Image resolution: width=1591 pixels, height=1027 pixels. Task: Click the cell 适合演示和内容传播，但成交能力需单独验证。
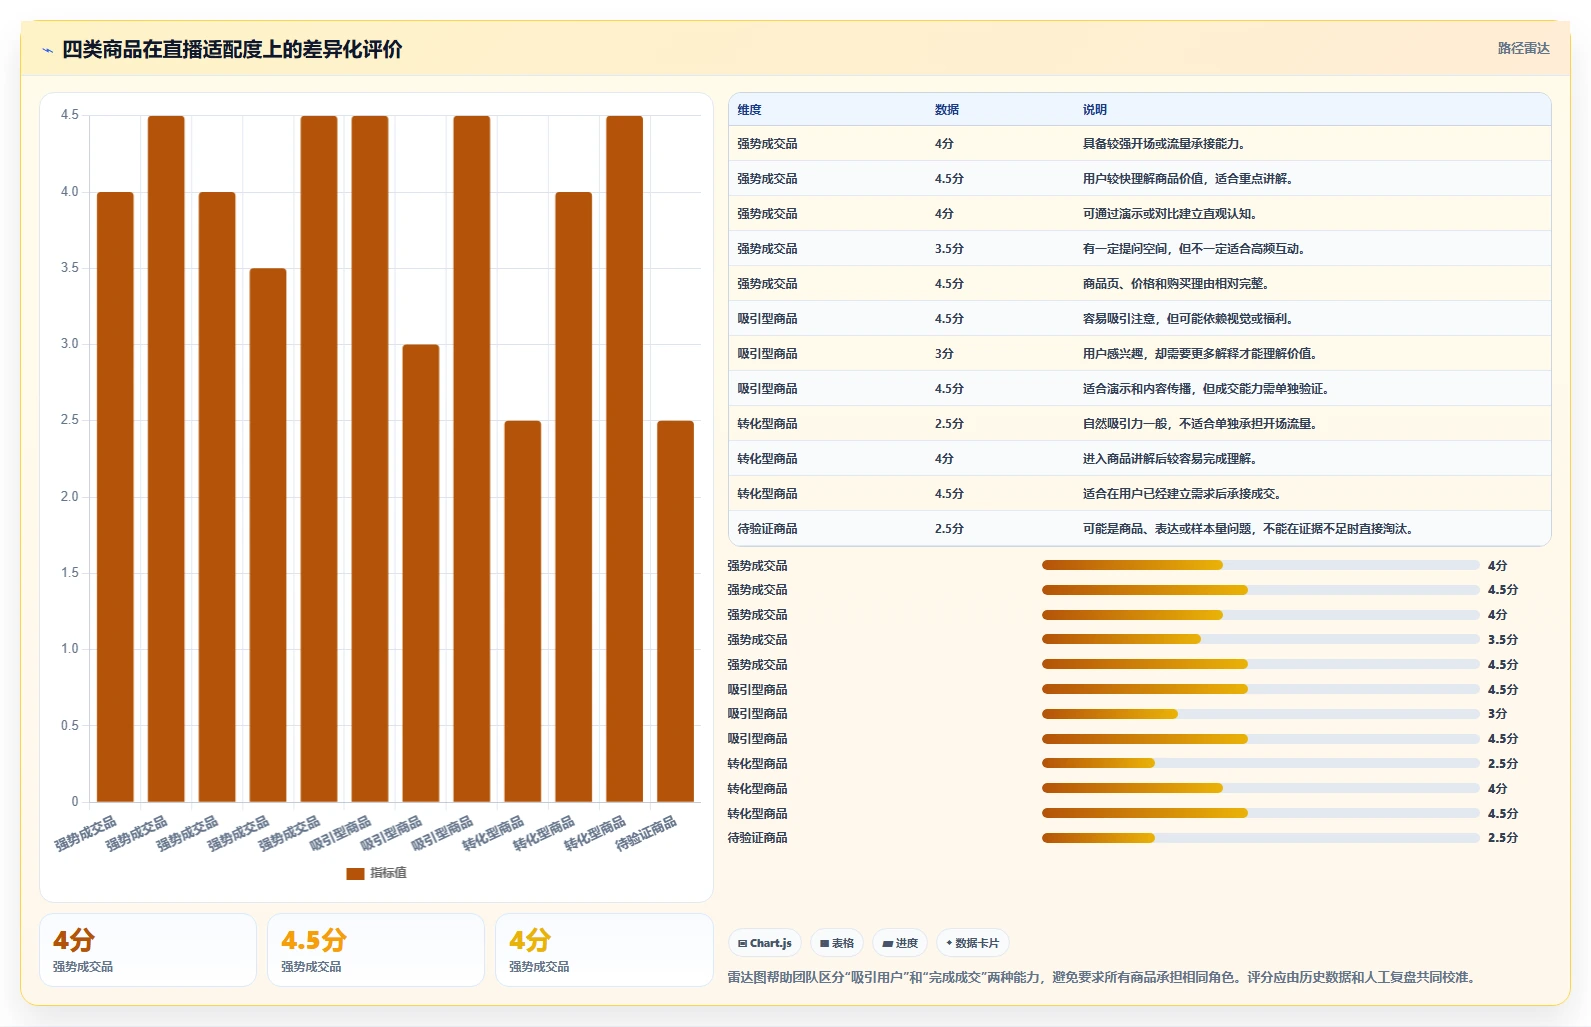coord(1207,389)
